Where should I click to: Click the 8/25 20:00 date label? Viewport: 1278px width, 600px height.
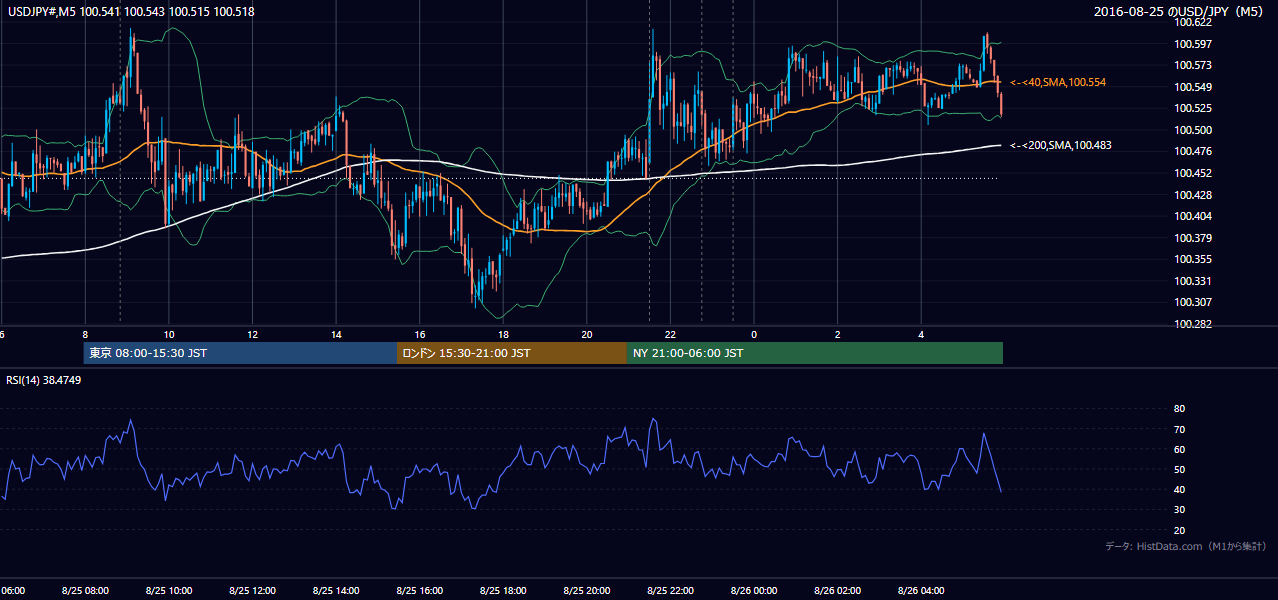coord(587,591)
